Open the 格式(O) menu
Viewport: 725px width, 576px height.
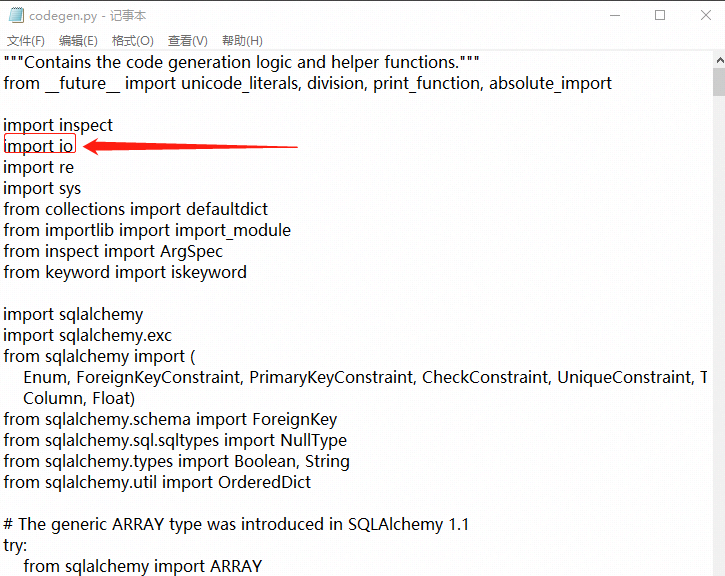point(133,41)
